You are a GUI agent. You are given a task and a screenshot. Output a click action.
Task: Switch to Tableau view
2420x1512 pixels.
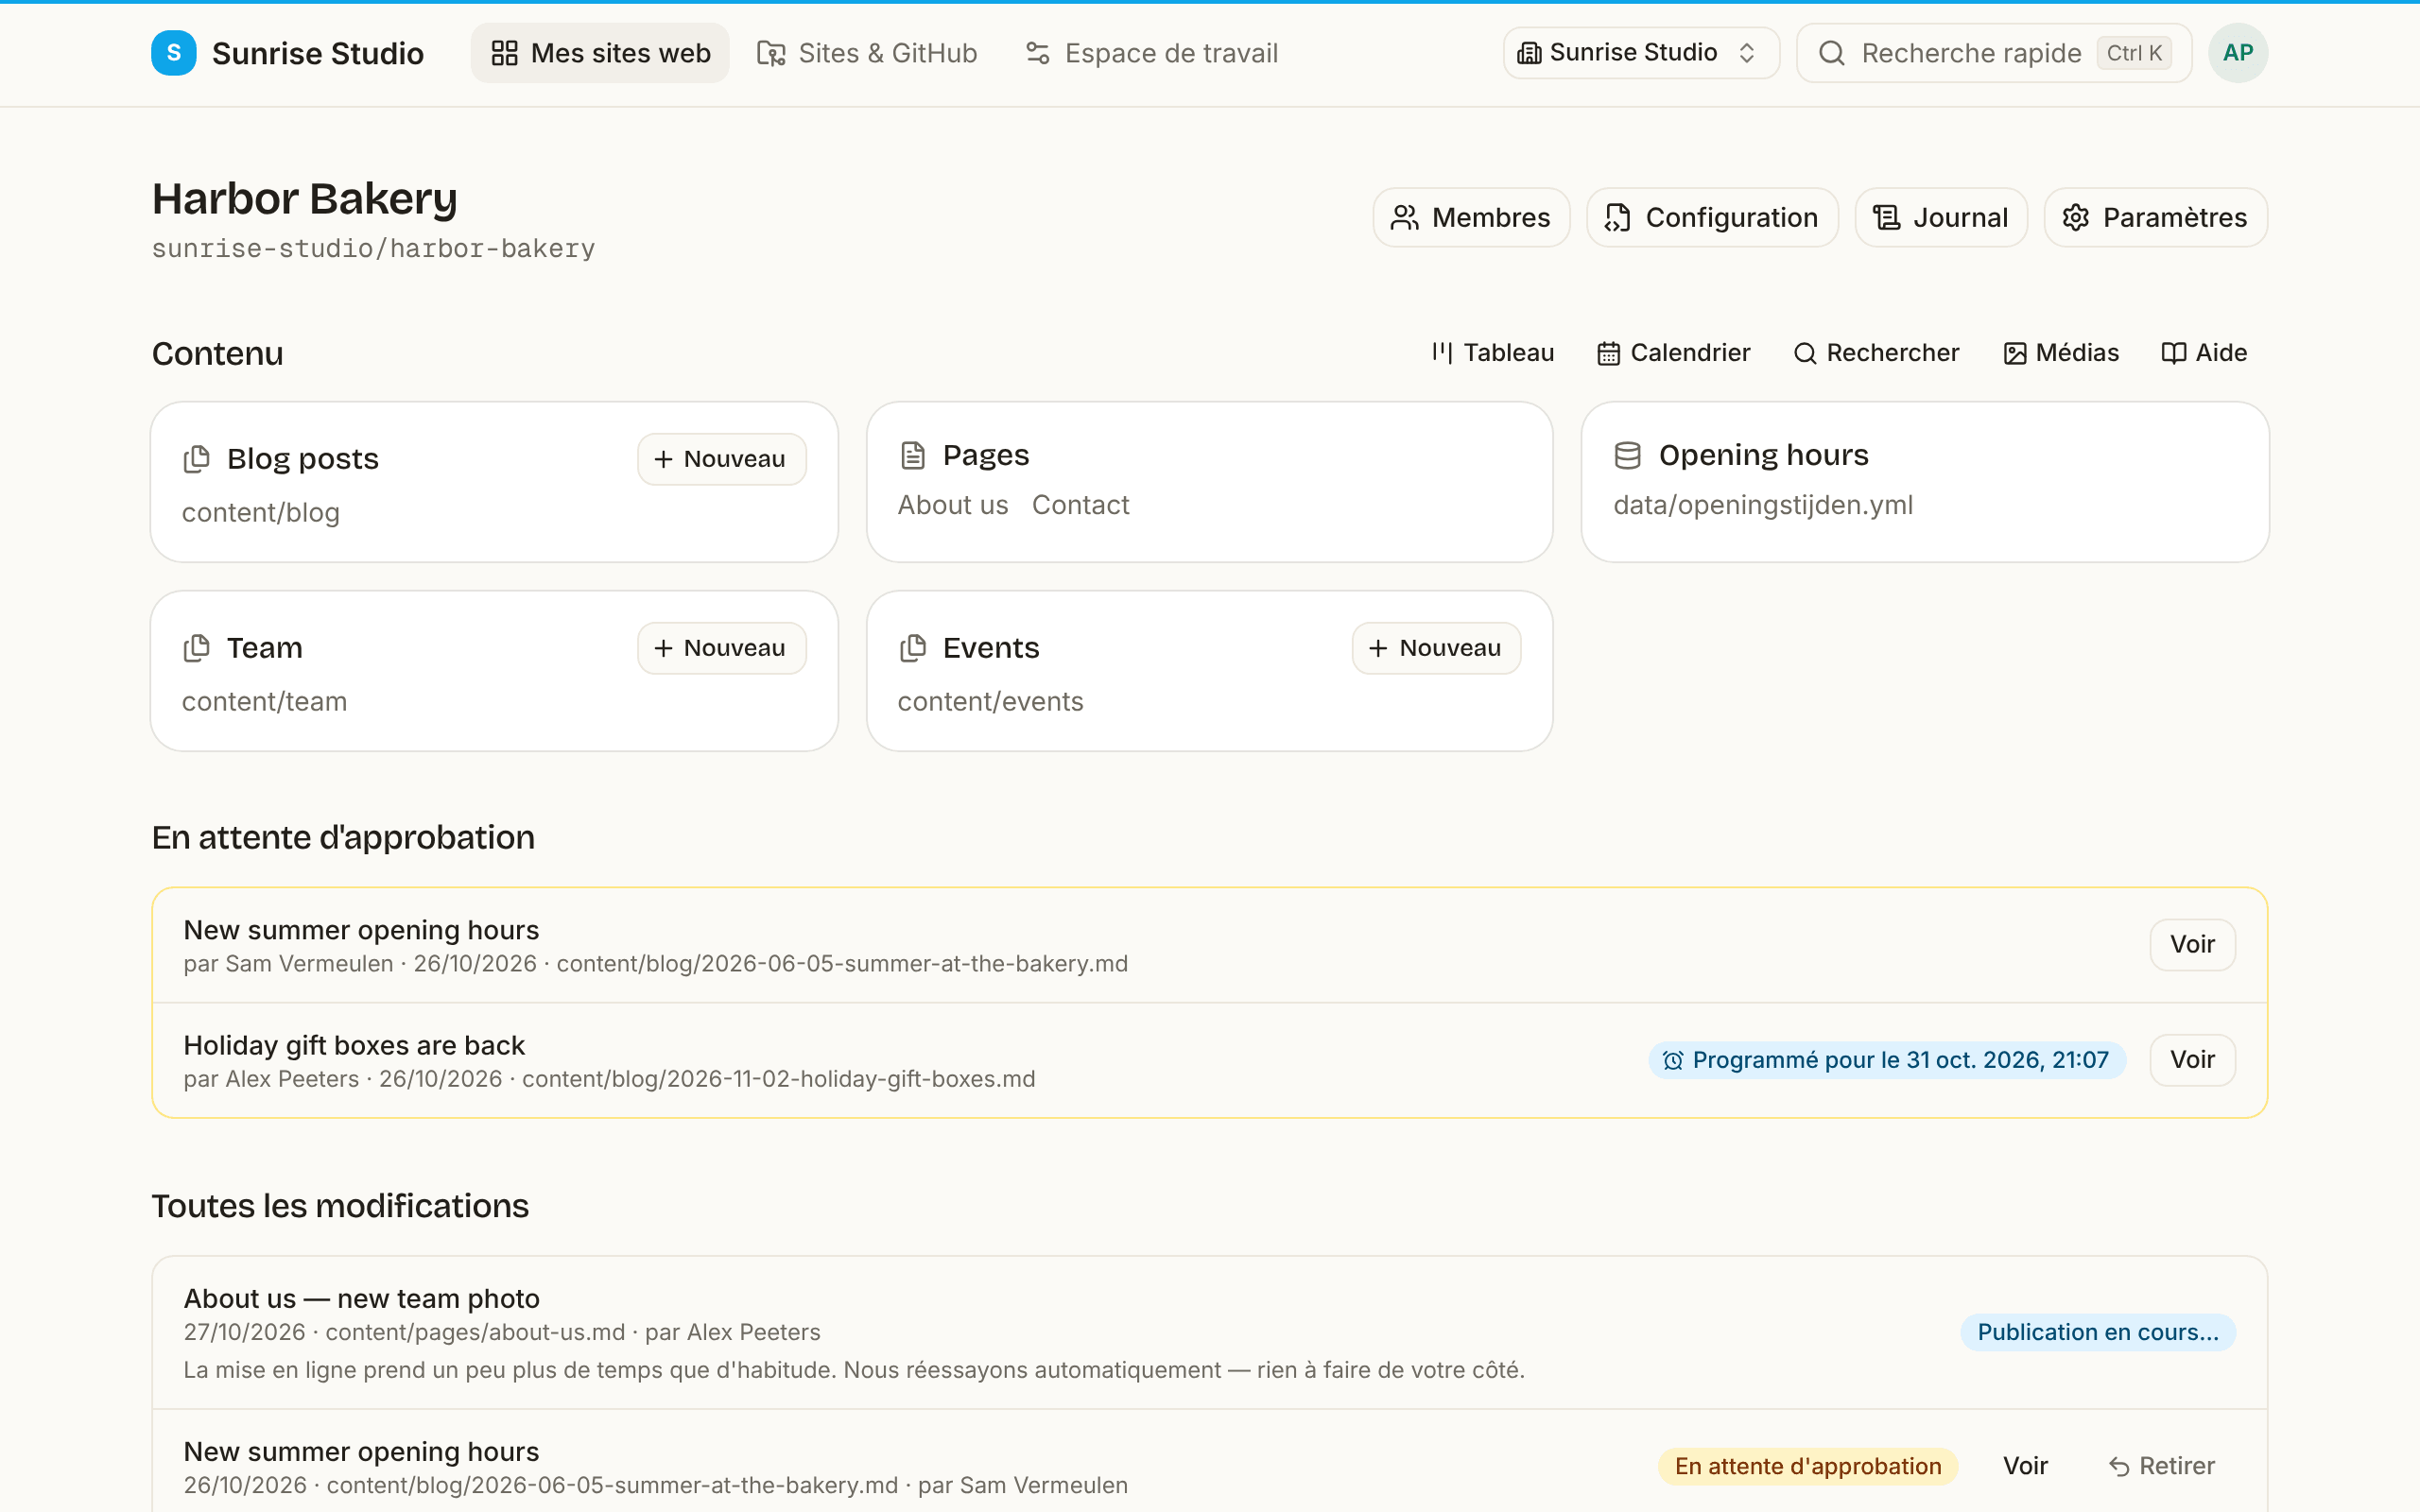pos(1492,353)
